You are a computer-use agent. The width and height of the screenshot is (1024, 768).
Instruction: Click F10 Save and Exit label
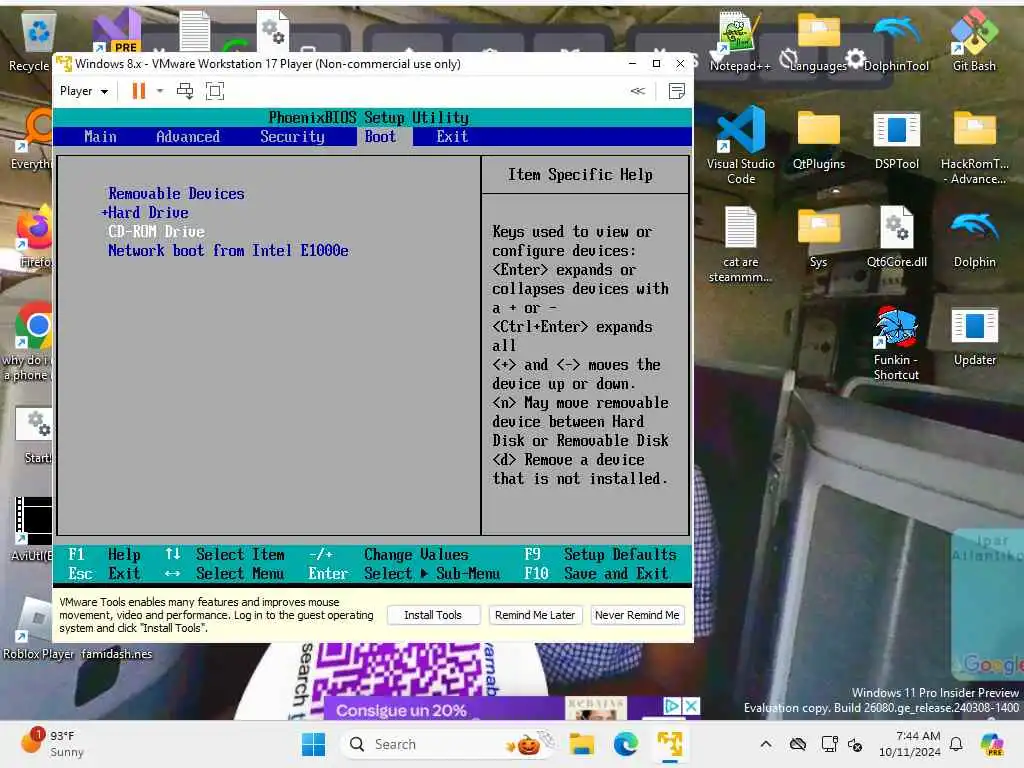pos(596,573)
